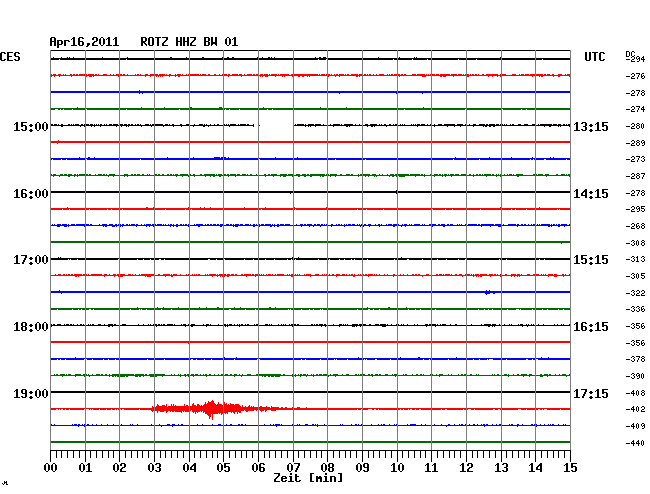Click the DC offset value -322

coord(635,293)
